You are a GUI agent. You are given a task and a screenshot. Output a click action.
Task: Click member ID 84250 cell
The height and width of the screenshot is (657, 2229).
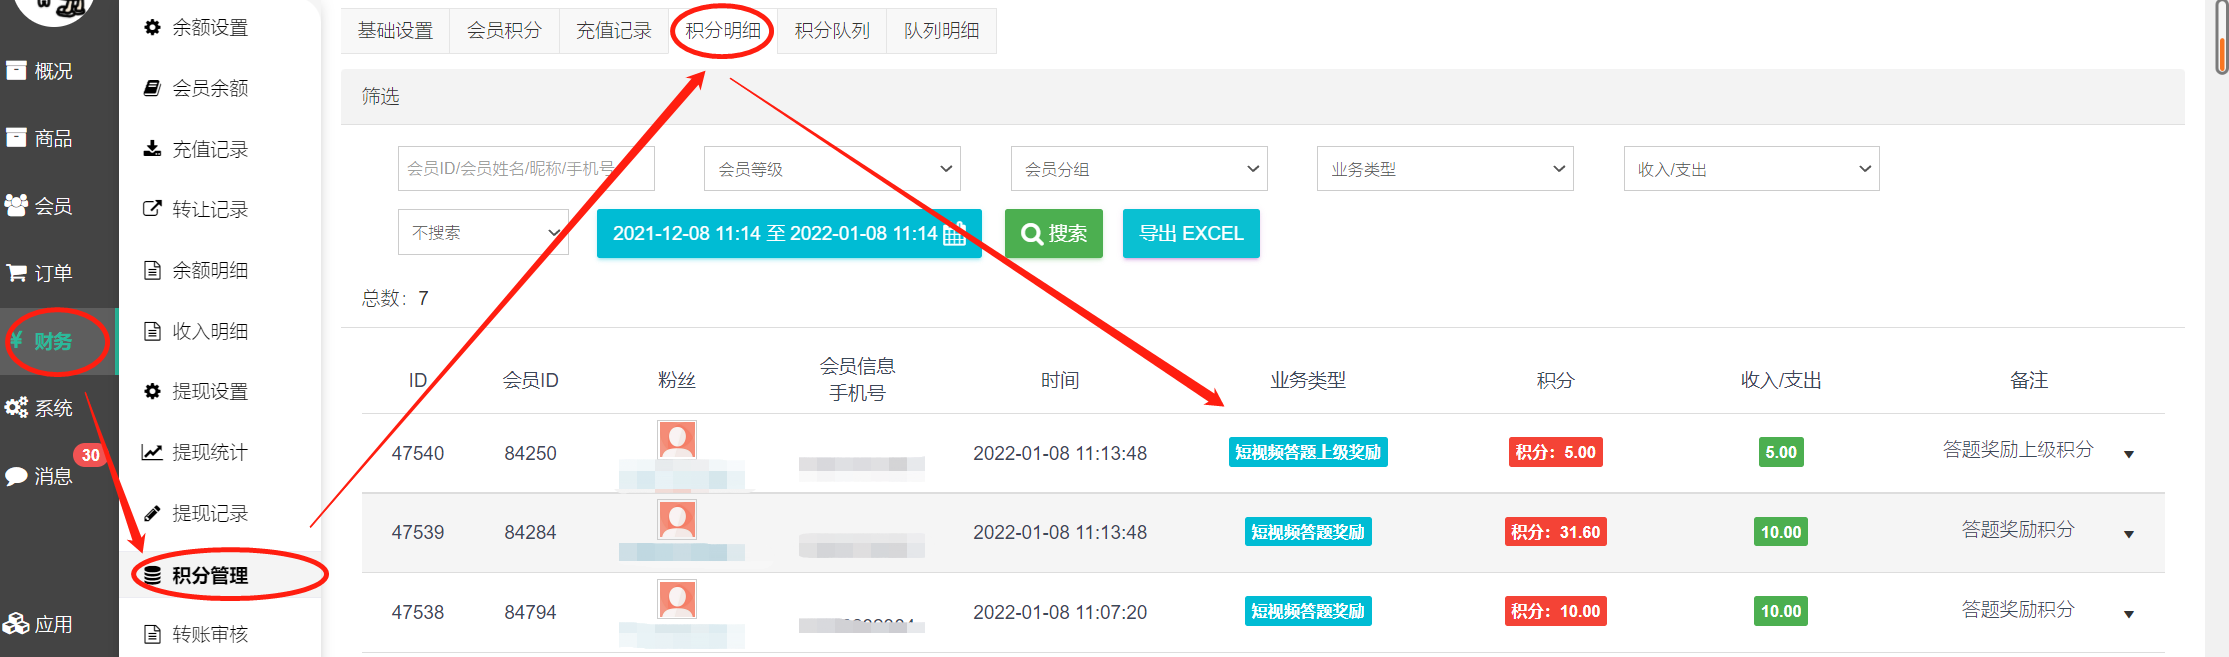click(x=530, y=453)
